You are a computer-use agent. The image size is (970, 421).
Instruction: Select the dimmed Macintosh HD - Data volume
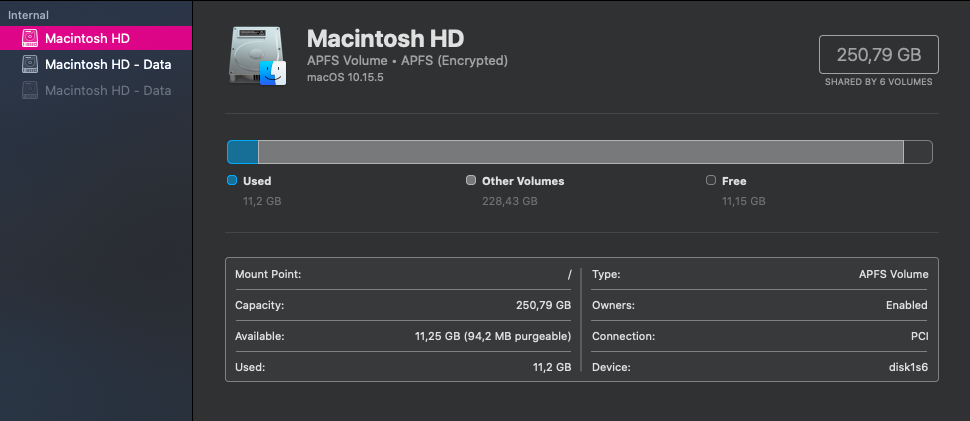coord(108,91)
